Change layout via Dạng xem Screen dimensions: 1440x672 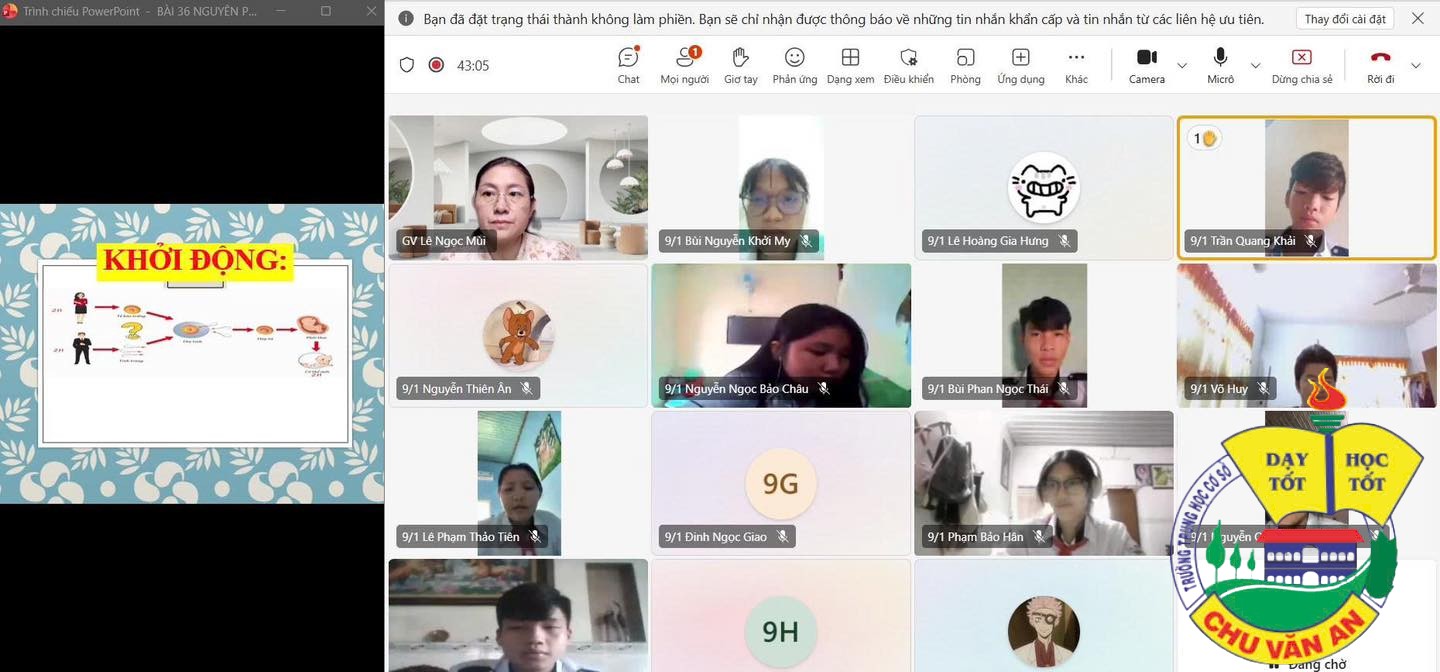850,65
